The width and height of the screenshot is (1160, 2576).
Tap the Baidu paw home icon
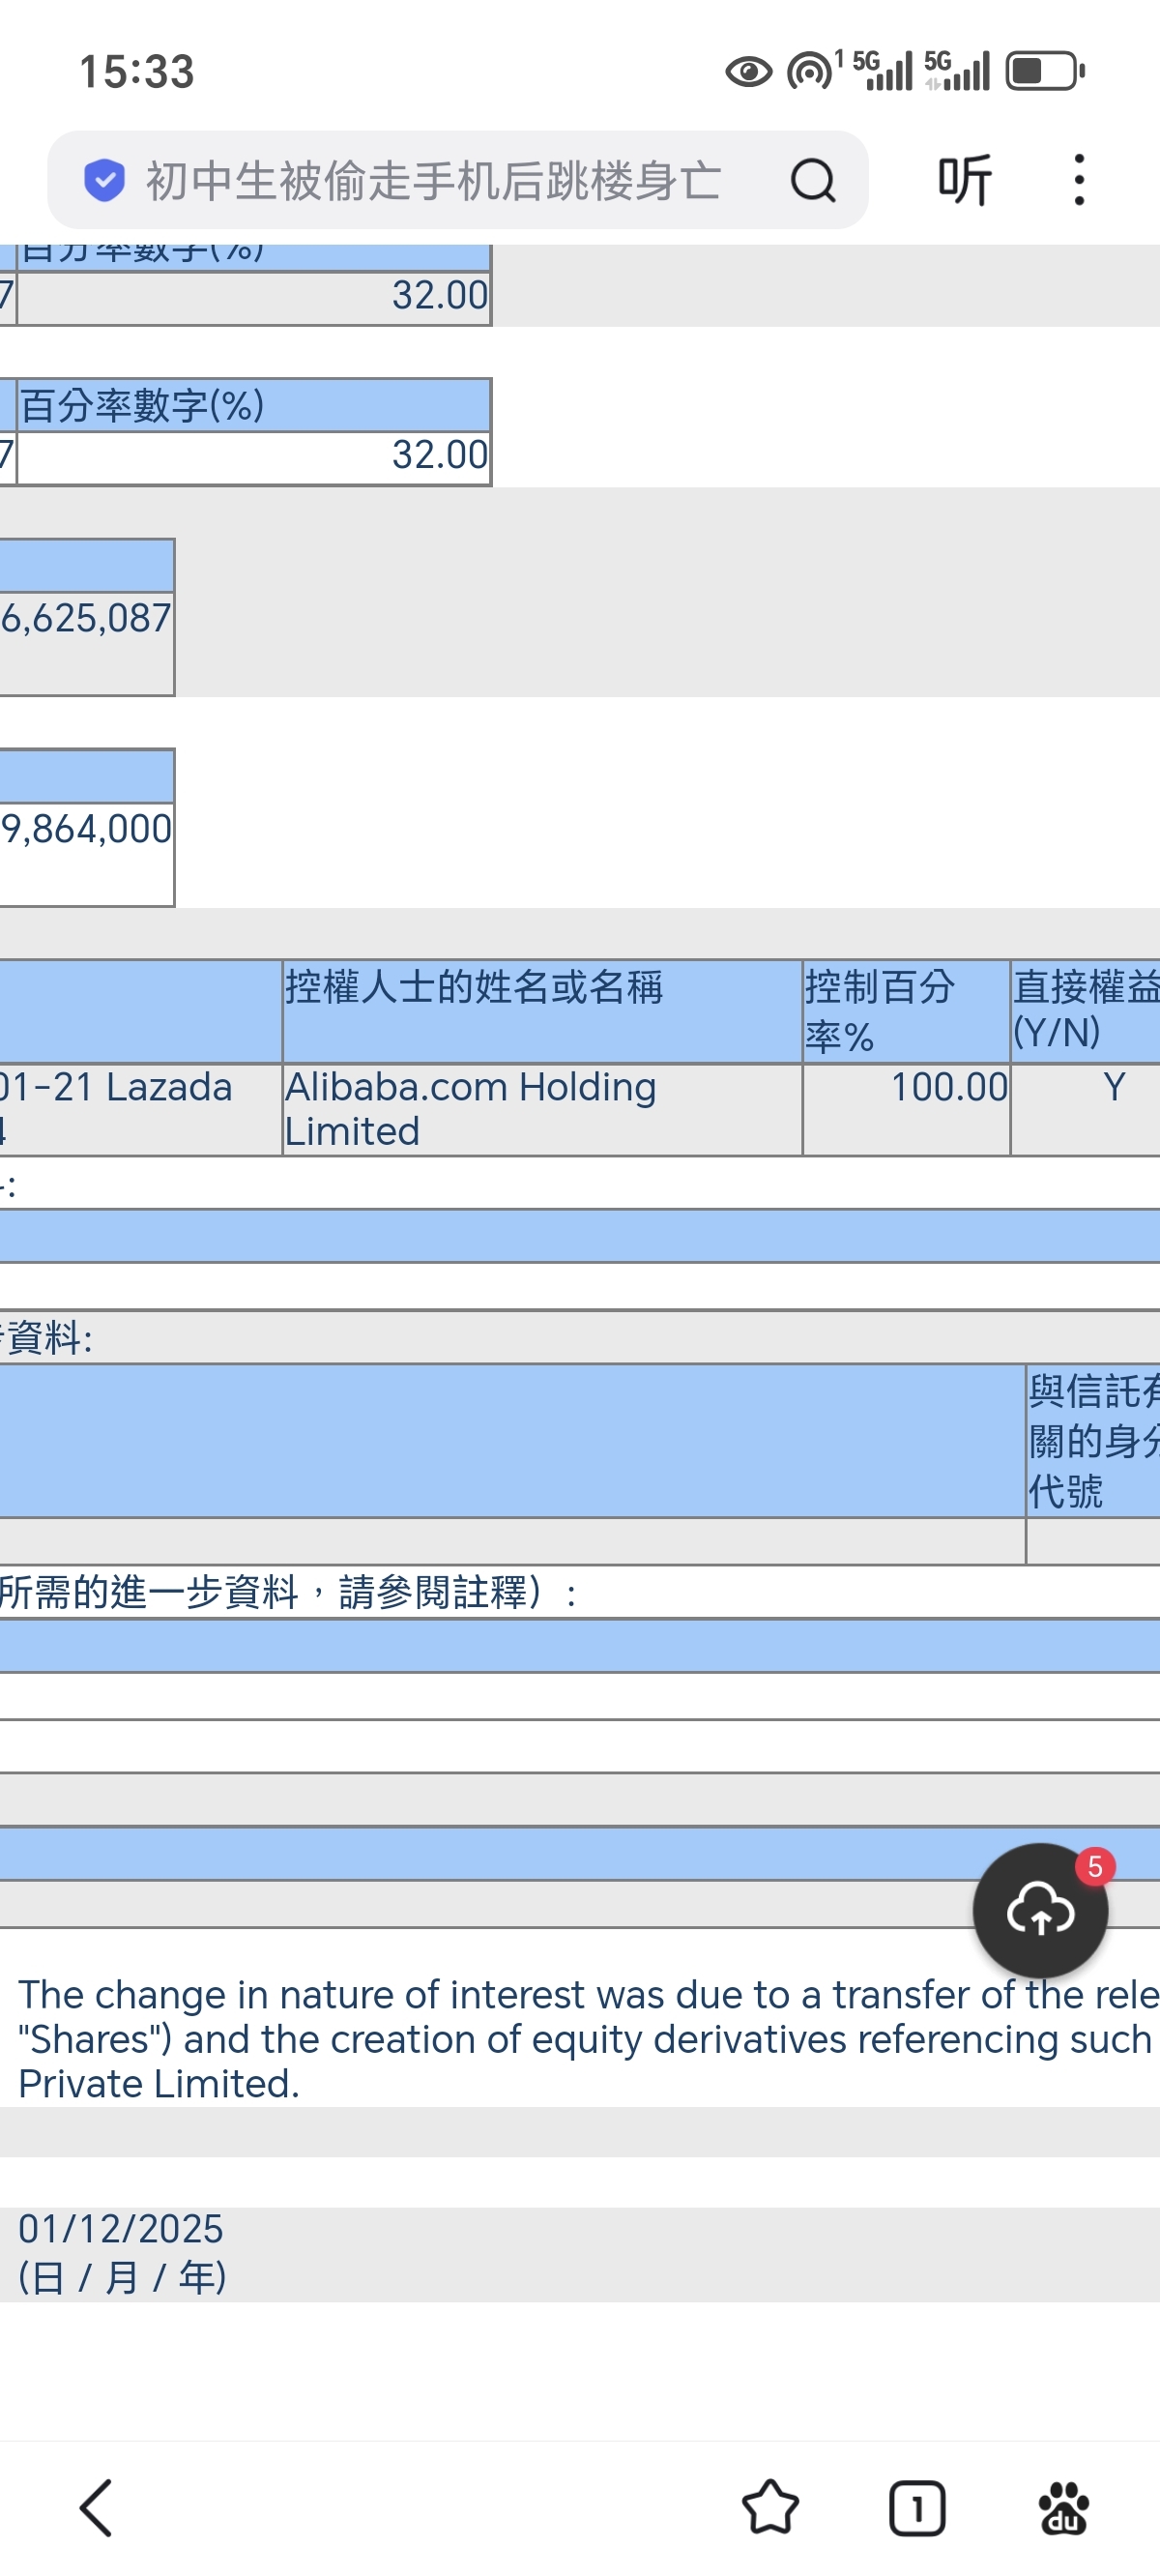point(1063,2508)
